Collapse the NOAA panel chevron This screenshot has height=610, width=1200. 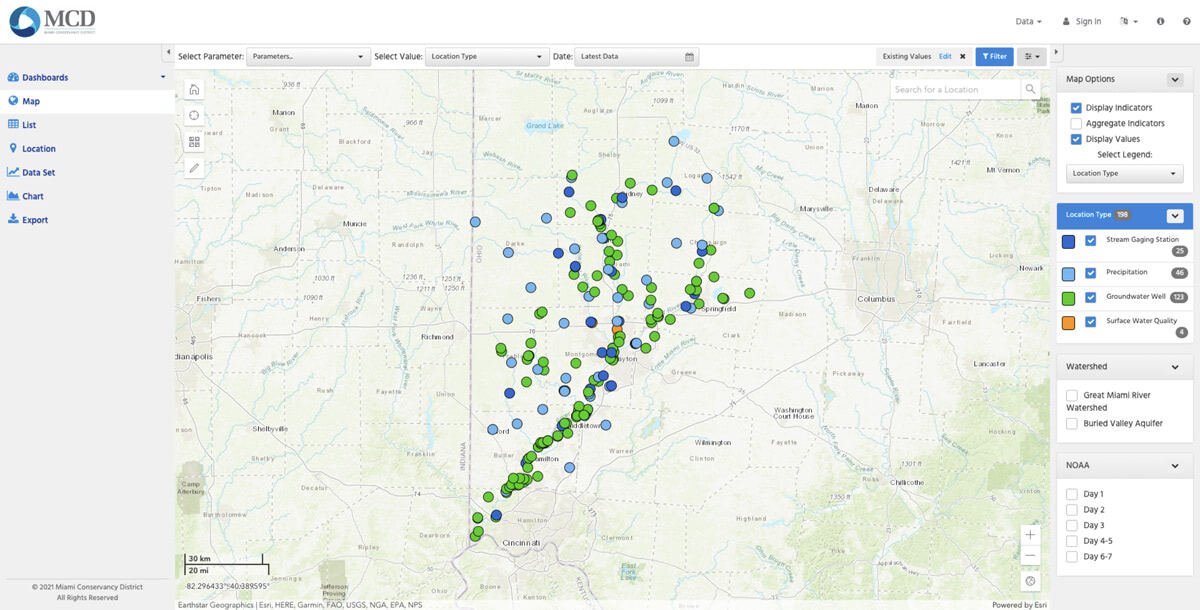[x=1174, y=466]
